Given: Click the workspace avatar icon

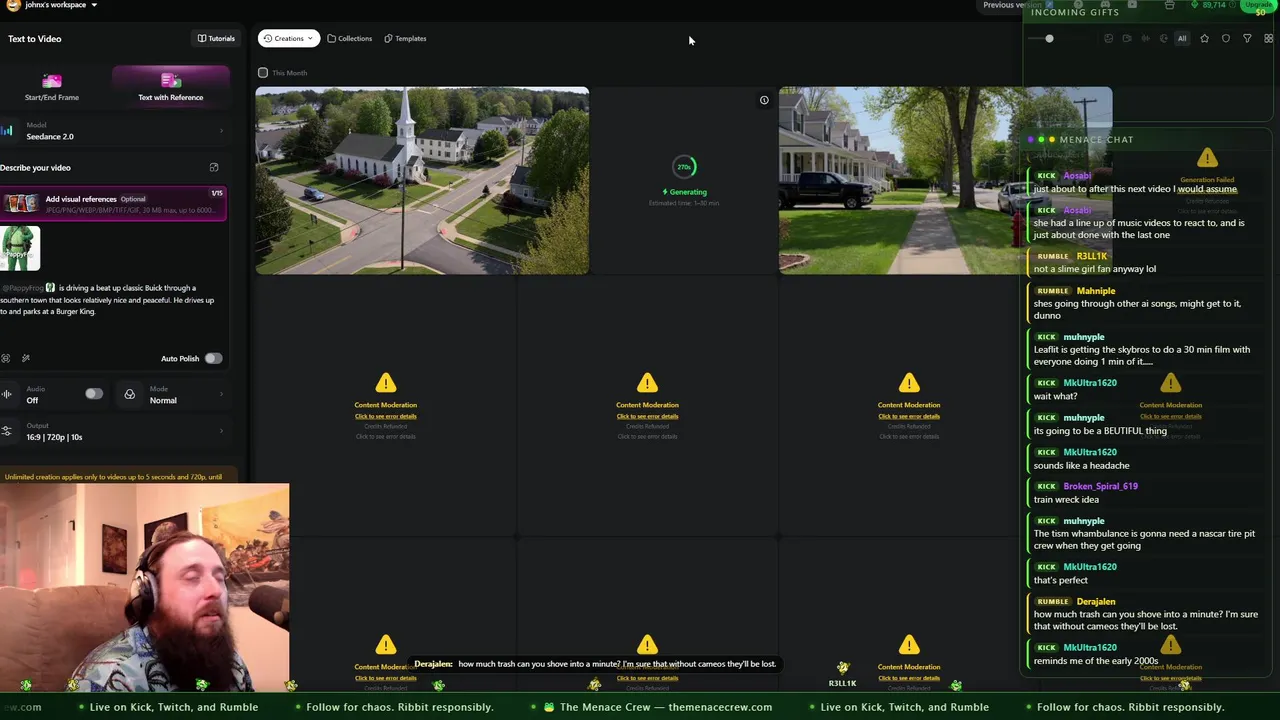Looking at the screenshot, I should (x=13, y=5).
